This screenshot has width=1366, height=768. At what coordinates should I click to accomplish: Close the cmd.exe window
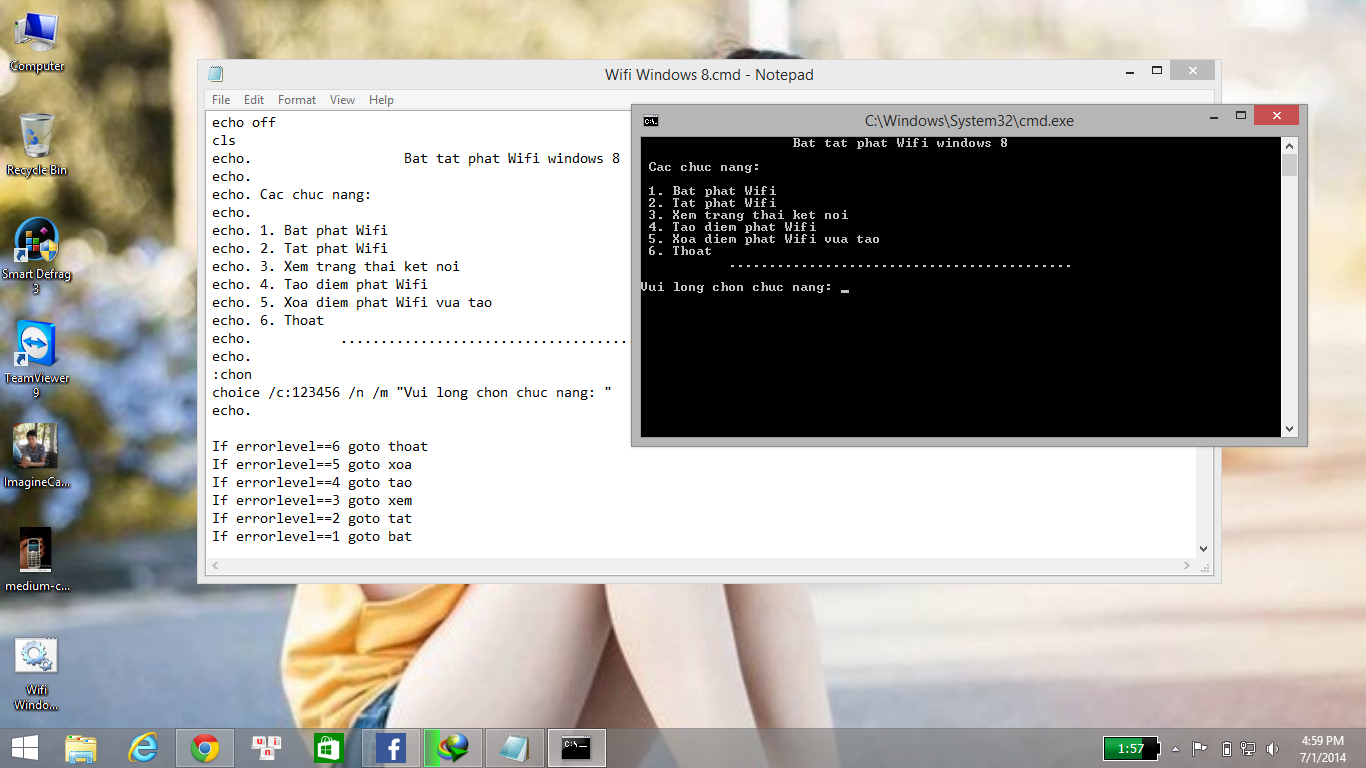point(1277,116)
